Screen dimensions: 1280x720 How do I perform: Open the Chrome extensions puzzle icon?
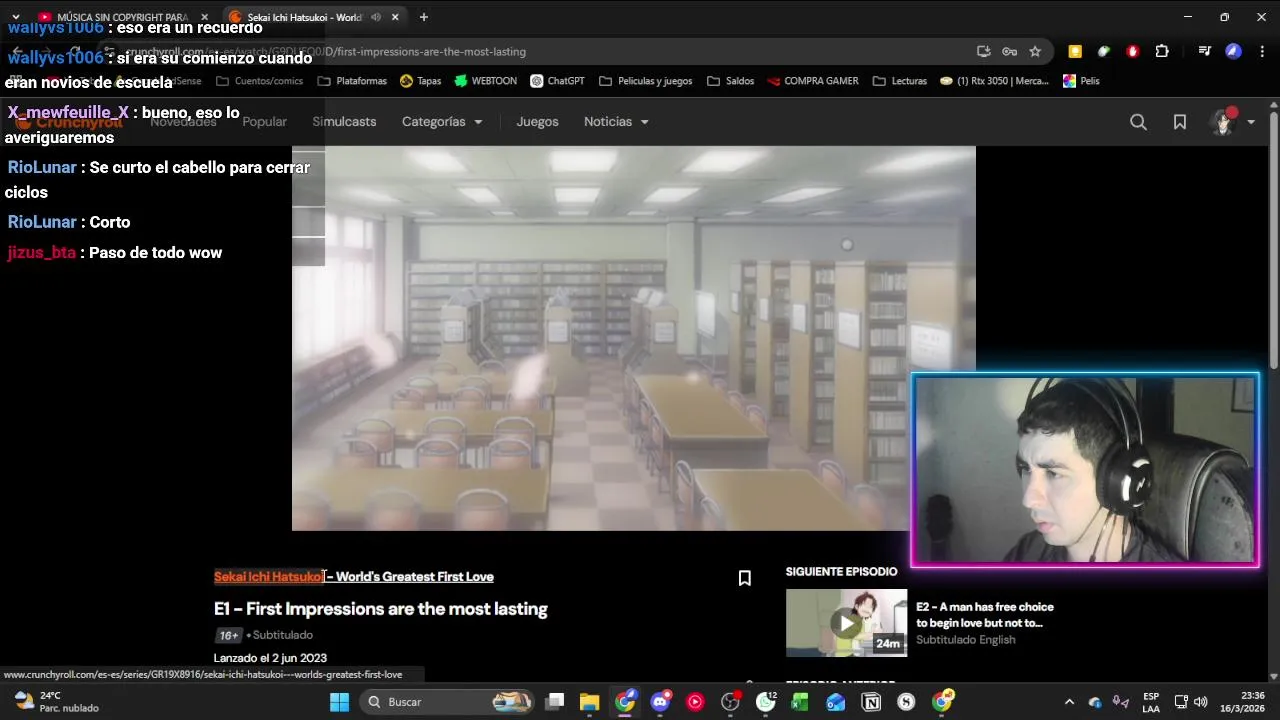coord(1162,52)
